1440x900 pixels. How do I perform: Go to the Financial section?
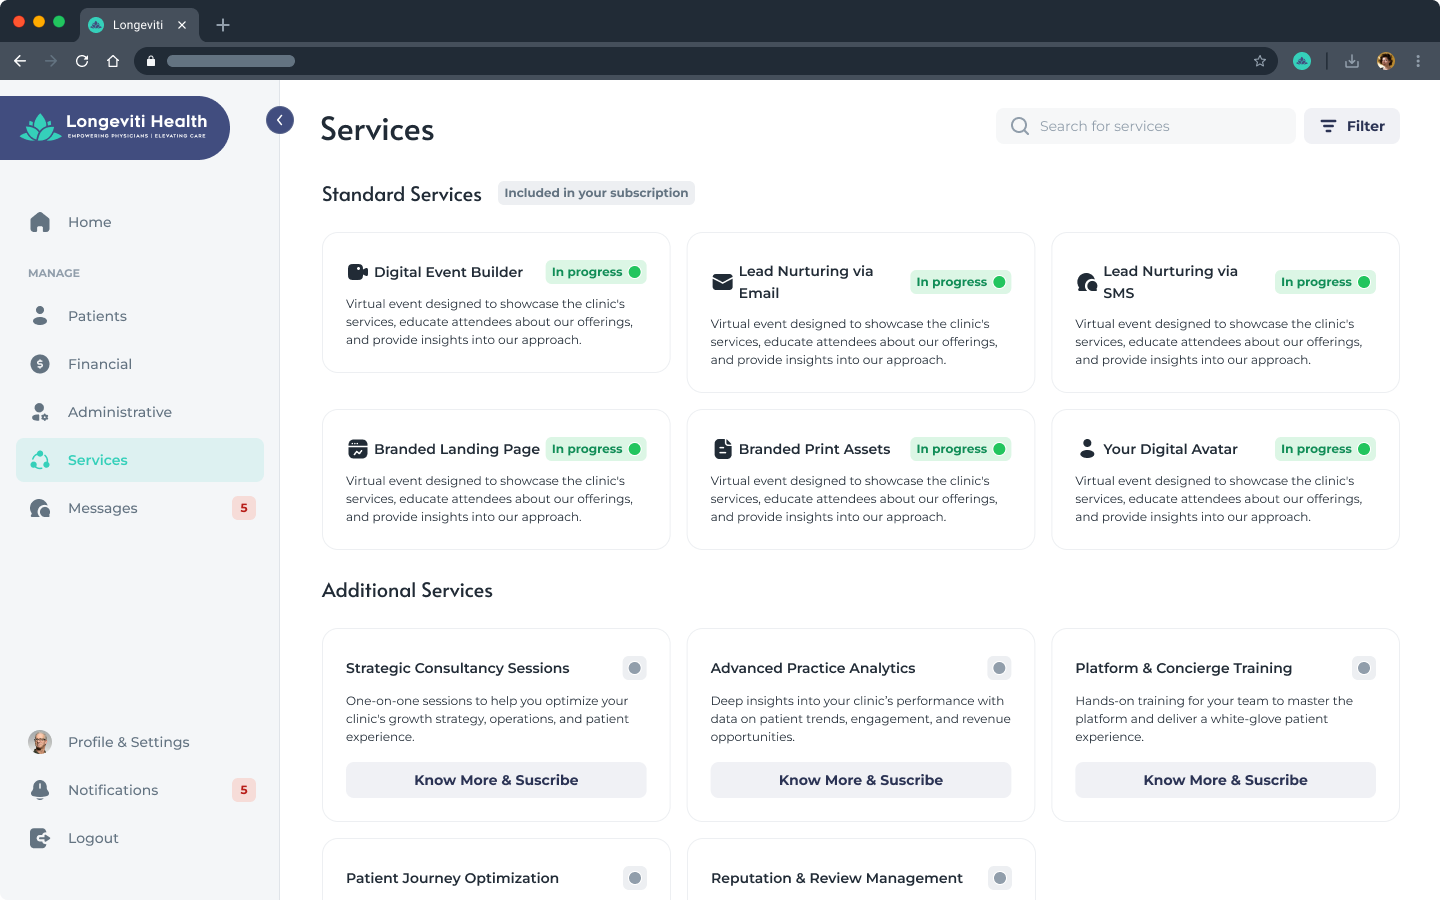[x=140, y=364]
